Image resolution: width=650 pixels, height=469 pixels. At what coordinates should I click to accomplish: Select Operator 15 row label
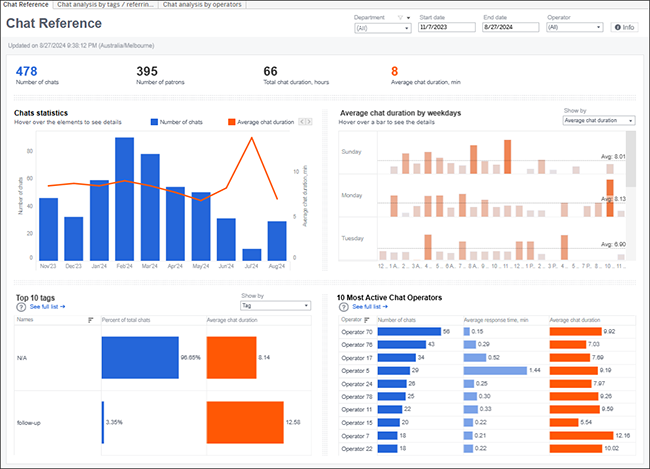(x=357, y=423)
